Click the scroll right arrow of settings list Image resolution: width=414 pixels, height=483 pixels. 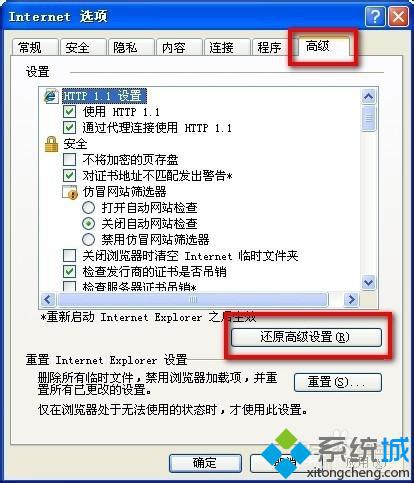(x=352, y=299)
